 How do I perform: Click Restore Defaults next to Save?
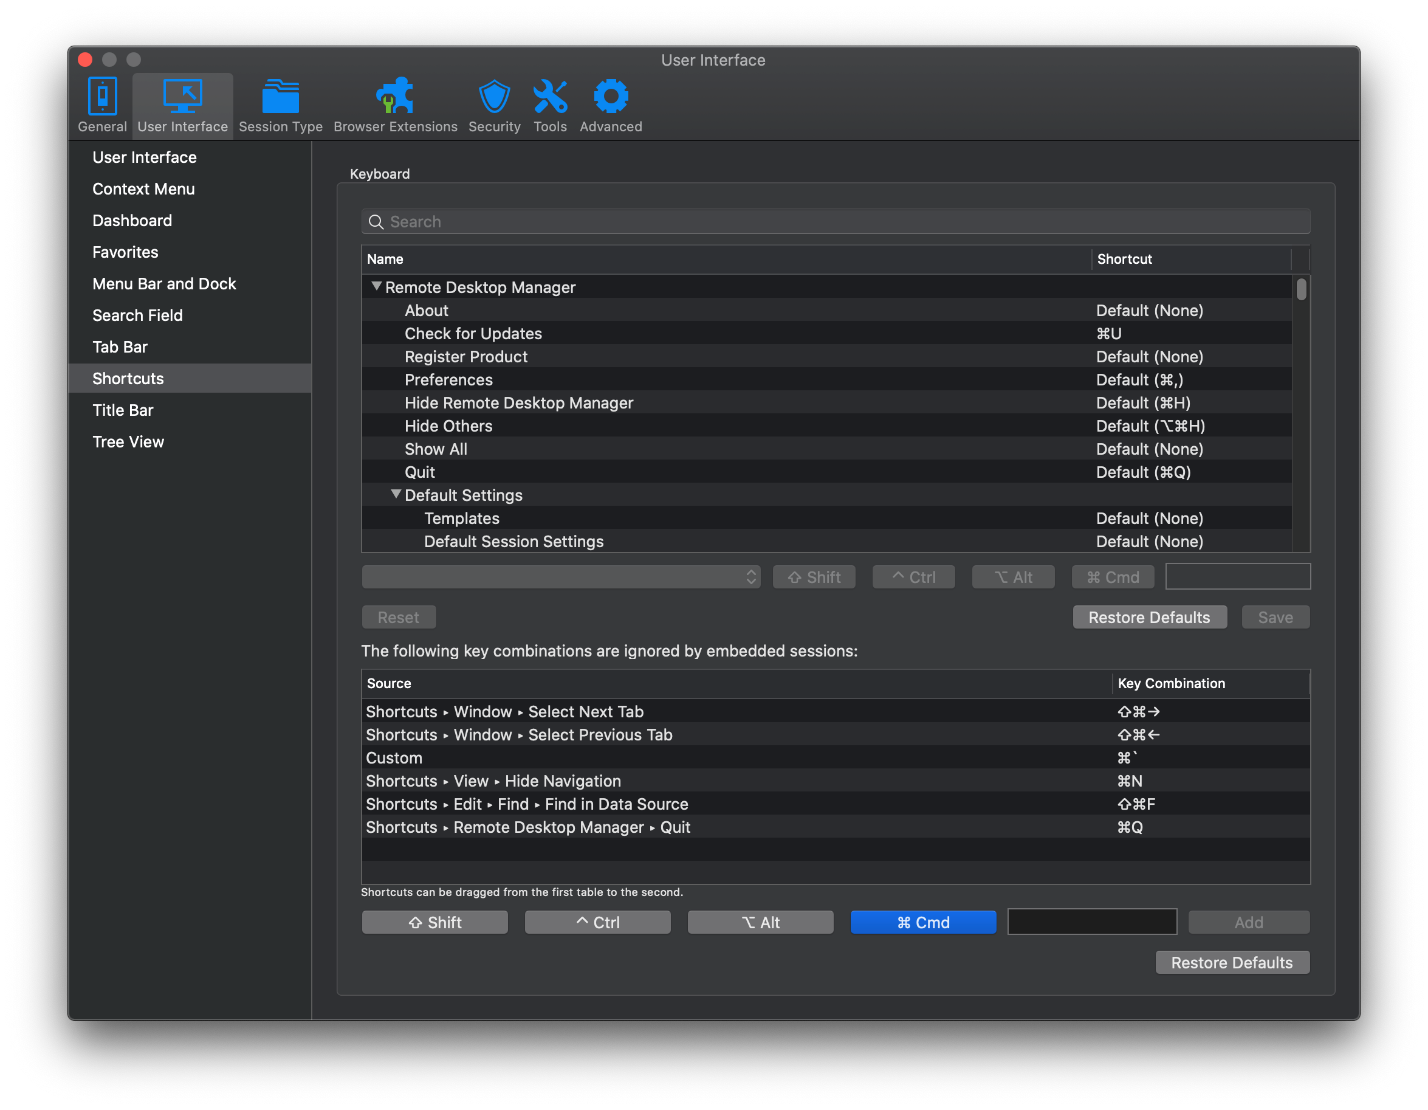(x=1149, y=617)
